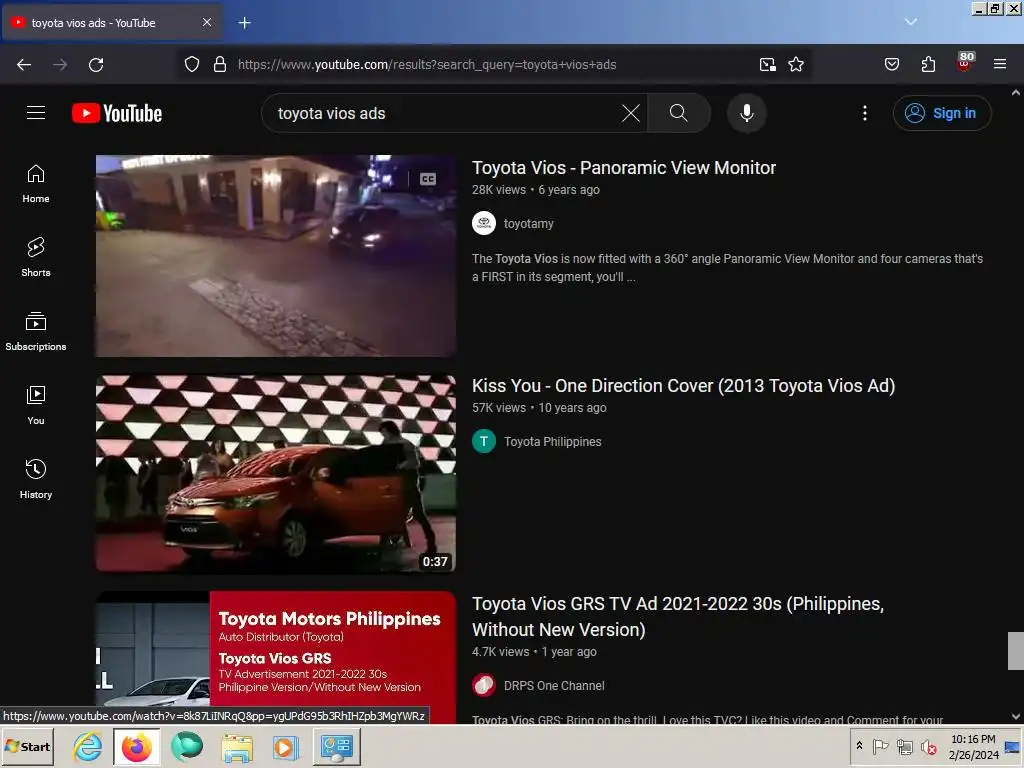The image size is (1024, 768).
Task: Click toyotamy channel avatar
Action: coord(483,223)
